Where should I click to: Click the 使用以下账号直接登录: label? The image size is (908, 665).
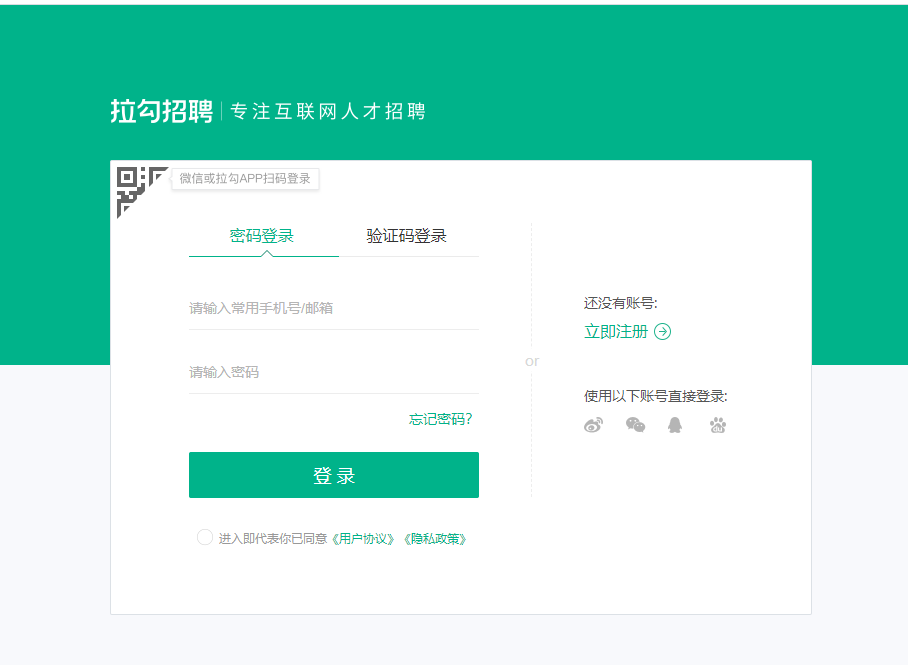(656, 396)
